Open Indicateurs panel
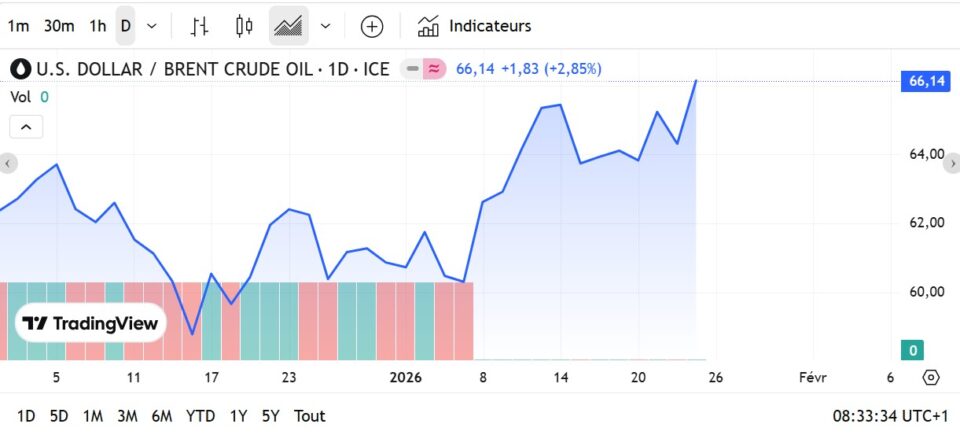The width and height of the screenshot is (960, 435). point(474,26)
